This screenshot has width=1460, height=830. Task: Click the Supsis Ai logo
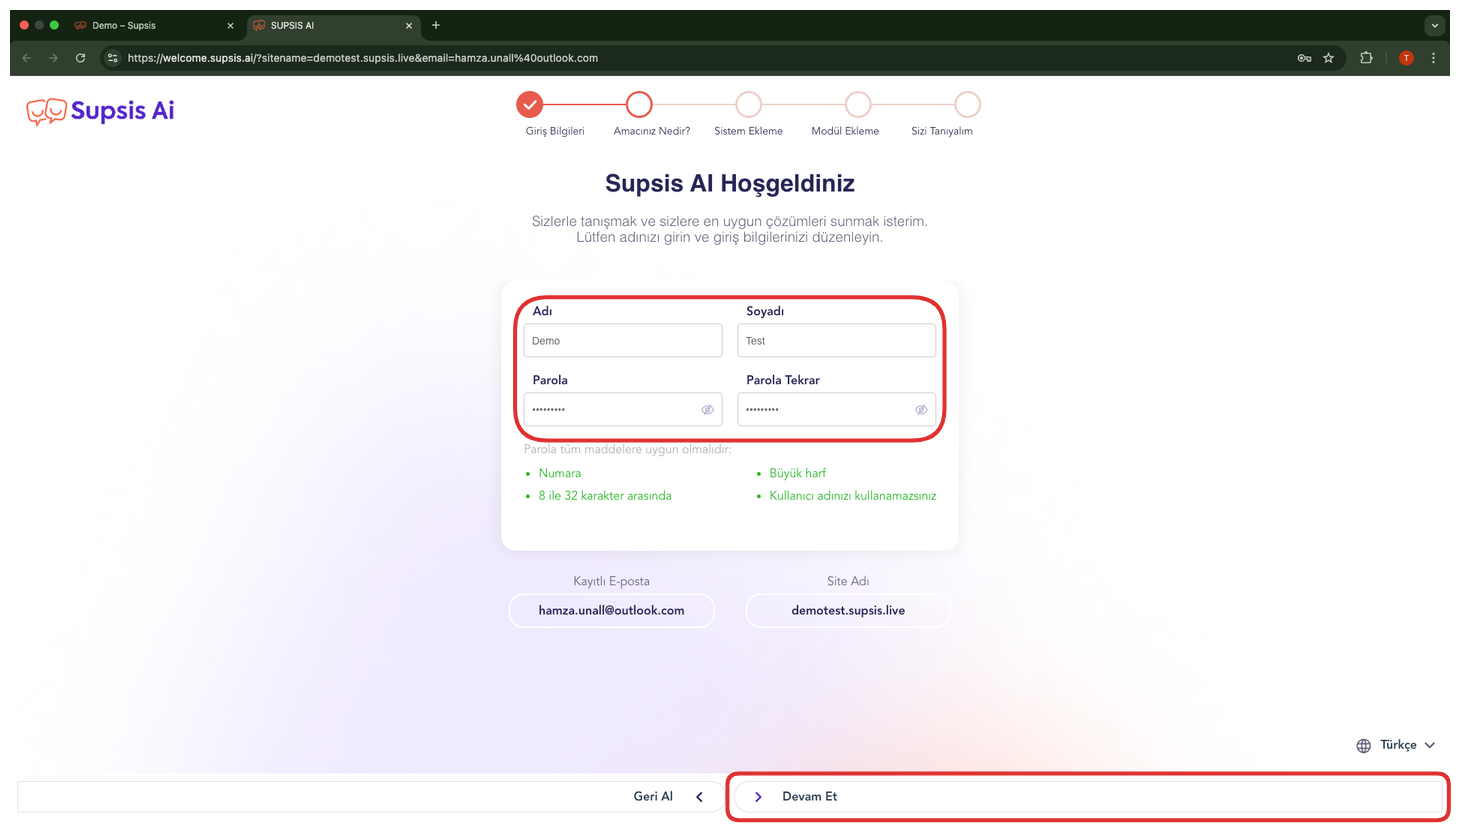tap(100, 111)
